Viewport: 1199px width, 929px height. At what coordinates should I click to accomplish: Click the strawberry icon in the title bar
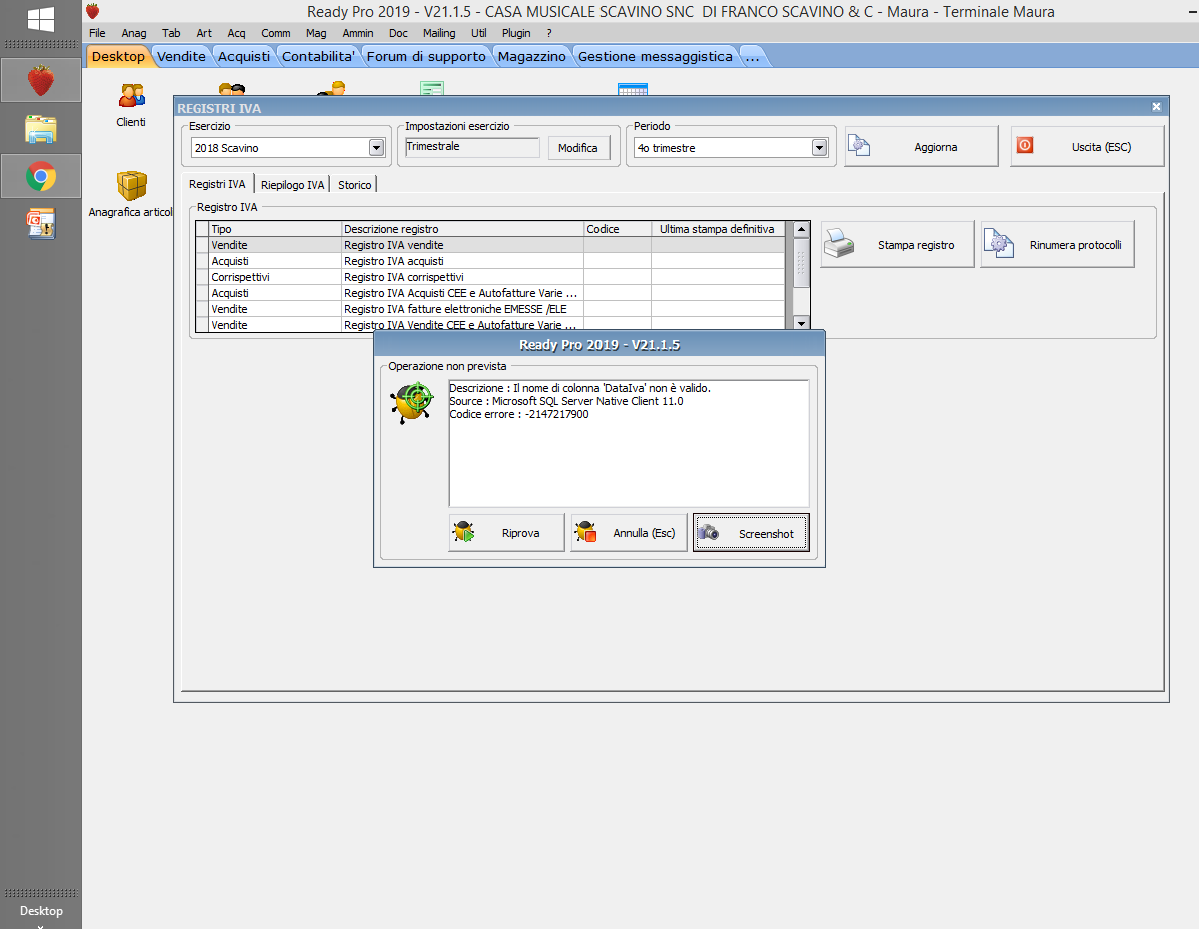coord(93,11)
